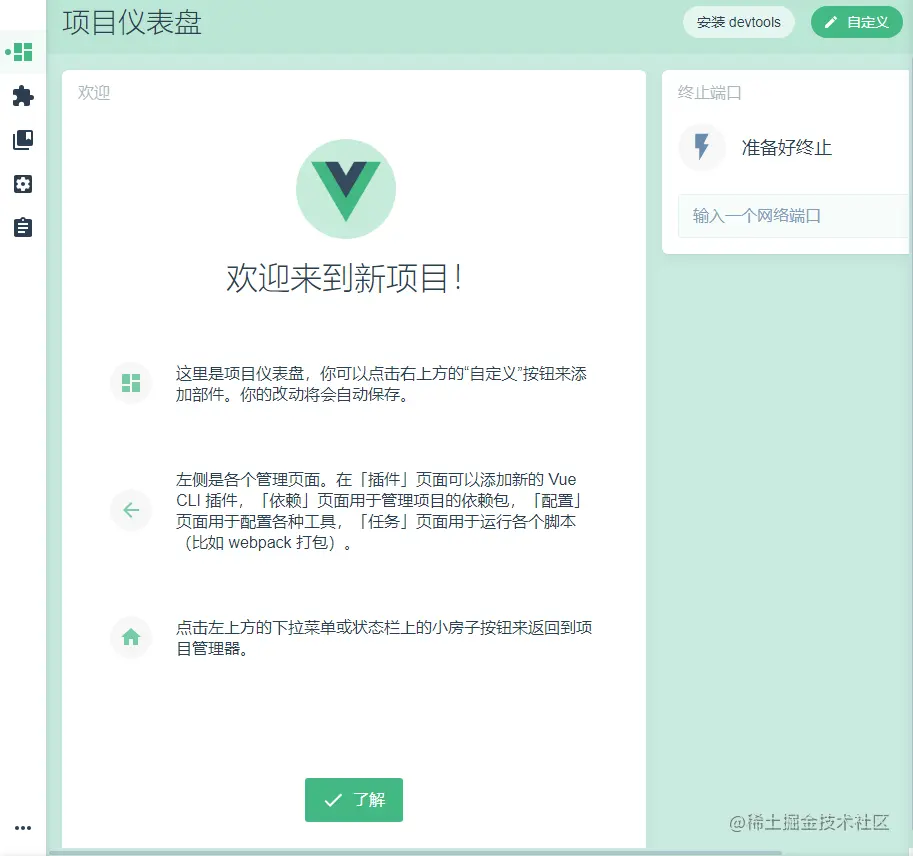Click the horizontal scrollbar at bottom
Image resolution: width=913 pixels, height=856 pixels.
[x=415, y=853]
